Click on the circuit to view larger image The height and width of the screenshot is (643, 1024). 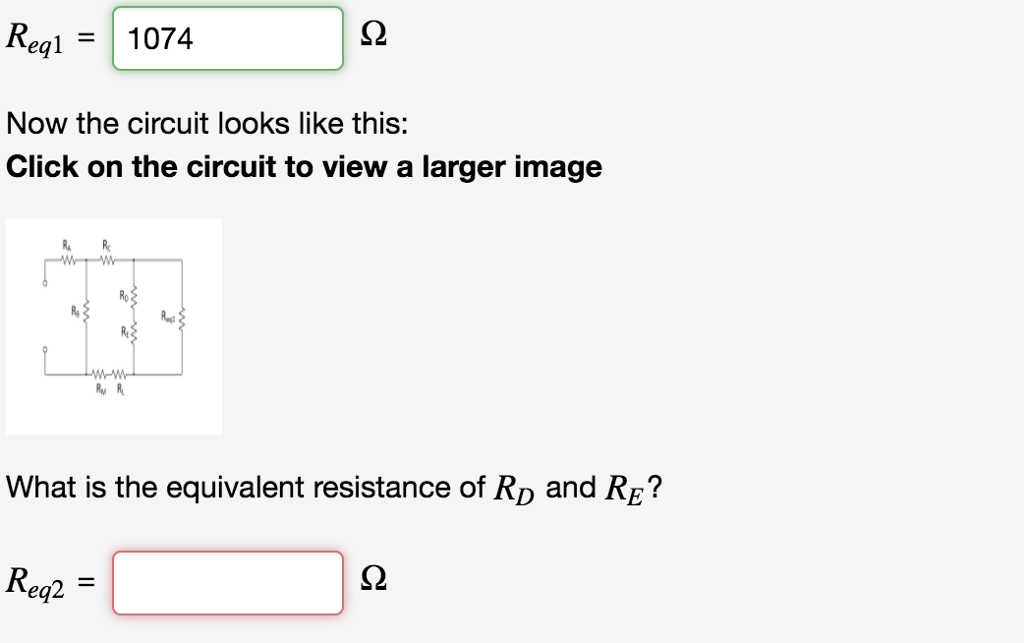tap(115, 325)
